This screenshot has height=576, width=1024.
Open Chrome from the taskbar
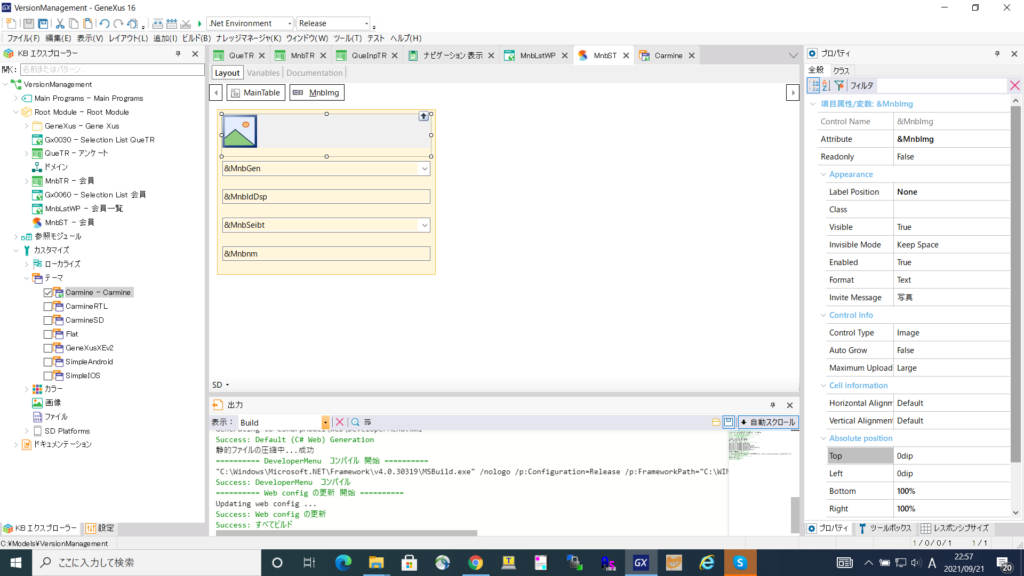point(475,562)
